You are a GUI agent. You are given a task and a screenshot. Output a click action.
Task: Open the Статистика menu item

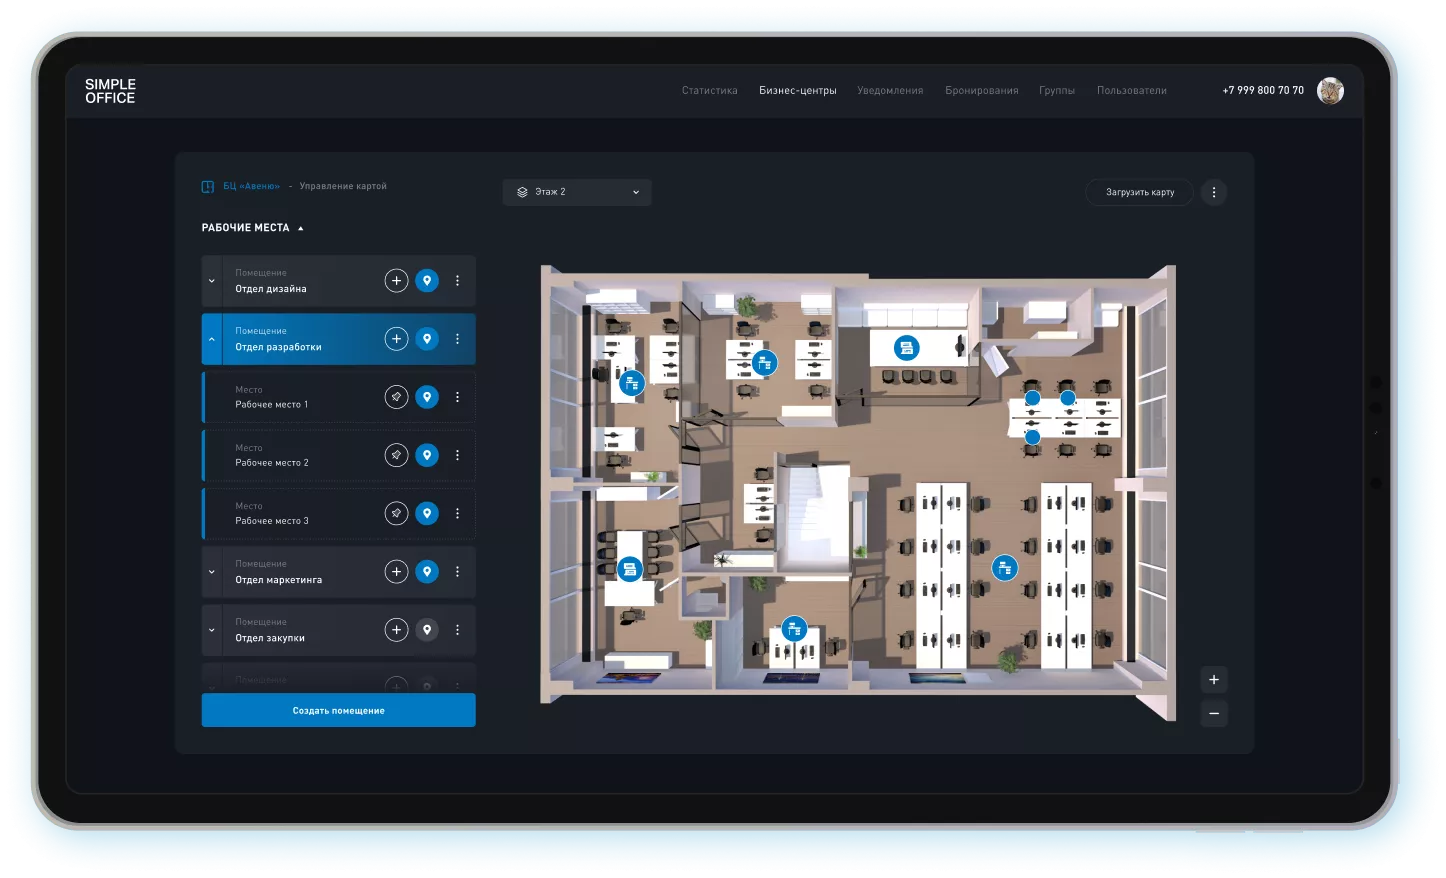(x=709, y=91)
